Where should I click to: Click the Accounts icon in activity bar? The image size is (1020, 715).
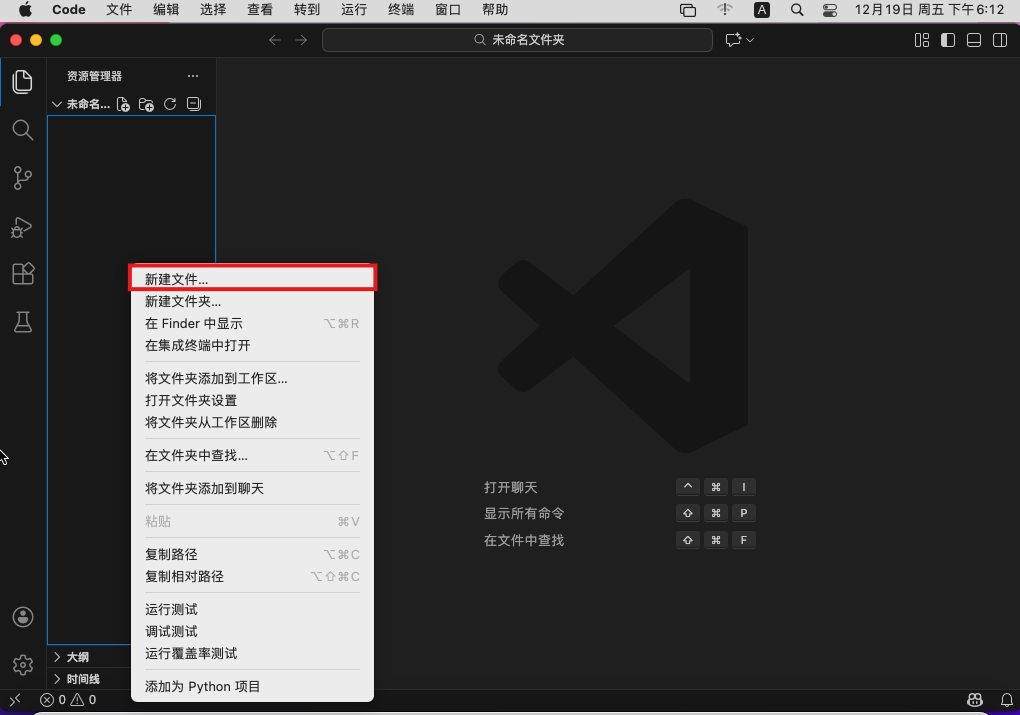point(22,617)
